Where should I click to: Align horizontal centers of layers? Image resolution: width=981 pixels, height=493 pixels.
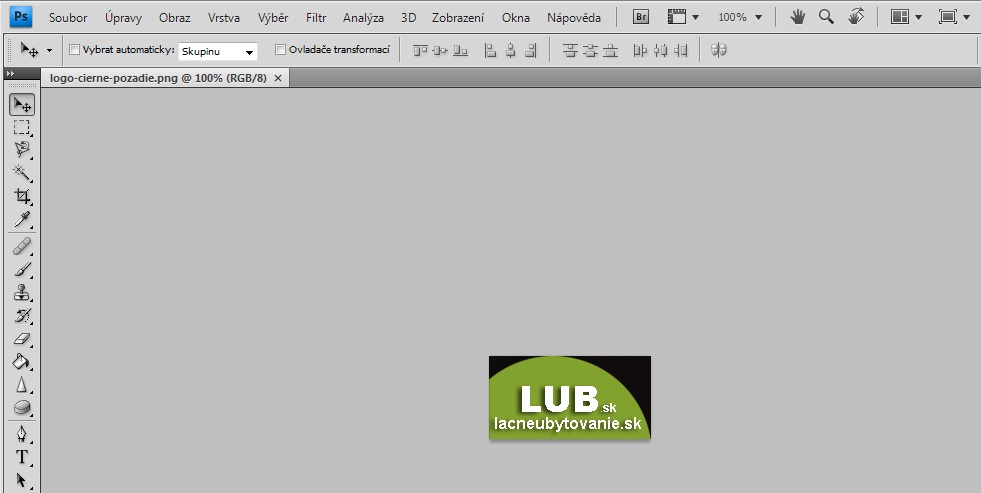(511, 51)
